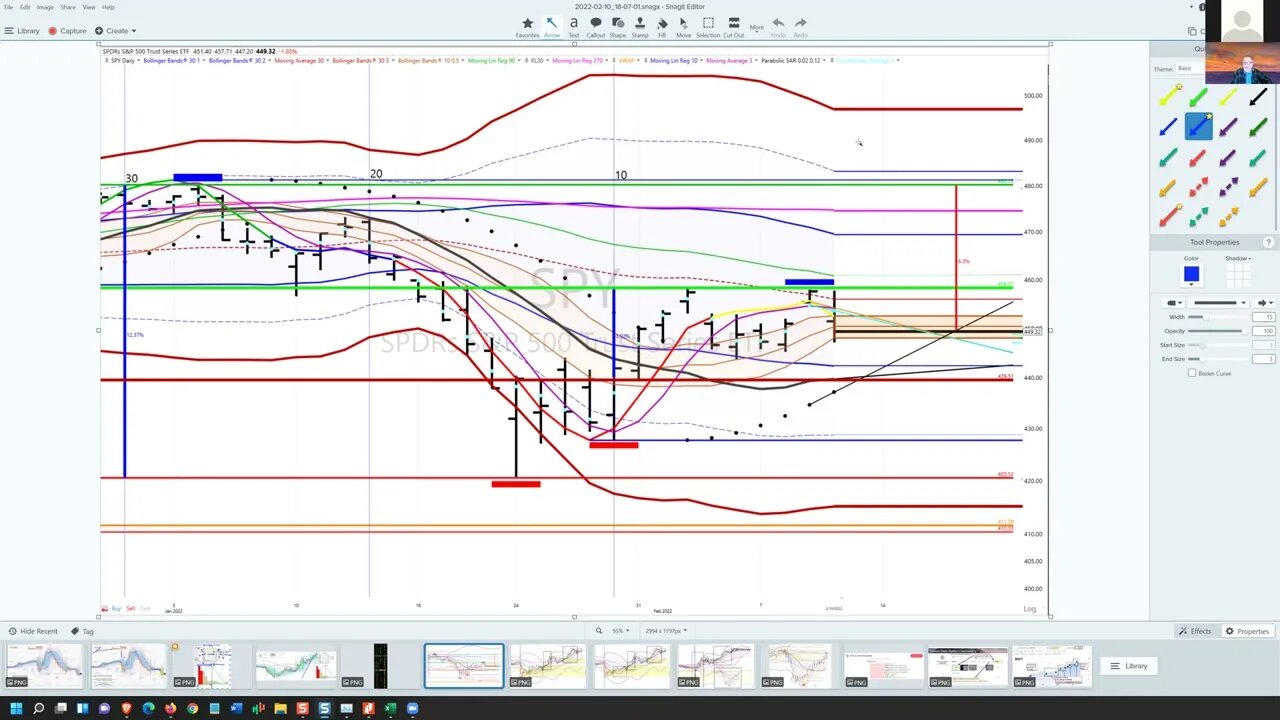Toggle the Bezier Curve checkbox

pyautogui.click(x=1192, y=373)
